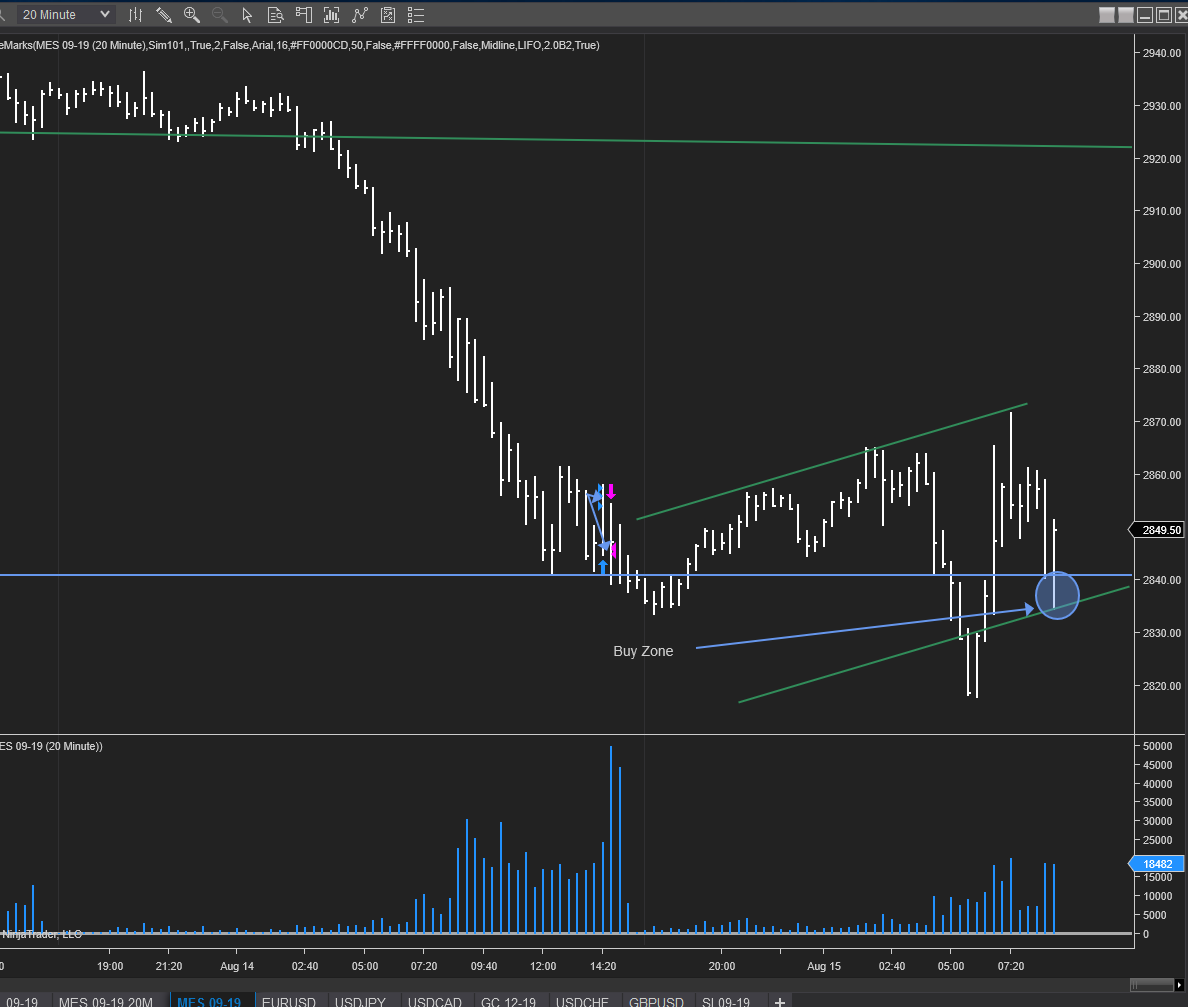The height and width of the screenshot is (1007, 1188).
Task: Click the scrollbar right arrow button
Action: click(x=1179, y=985)
